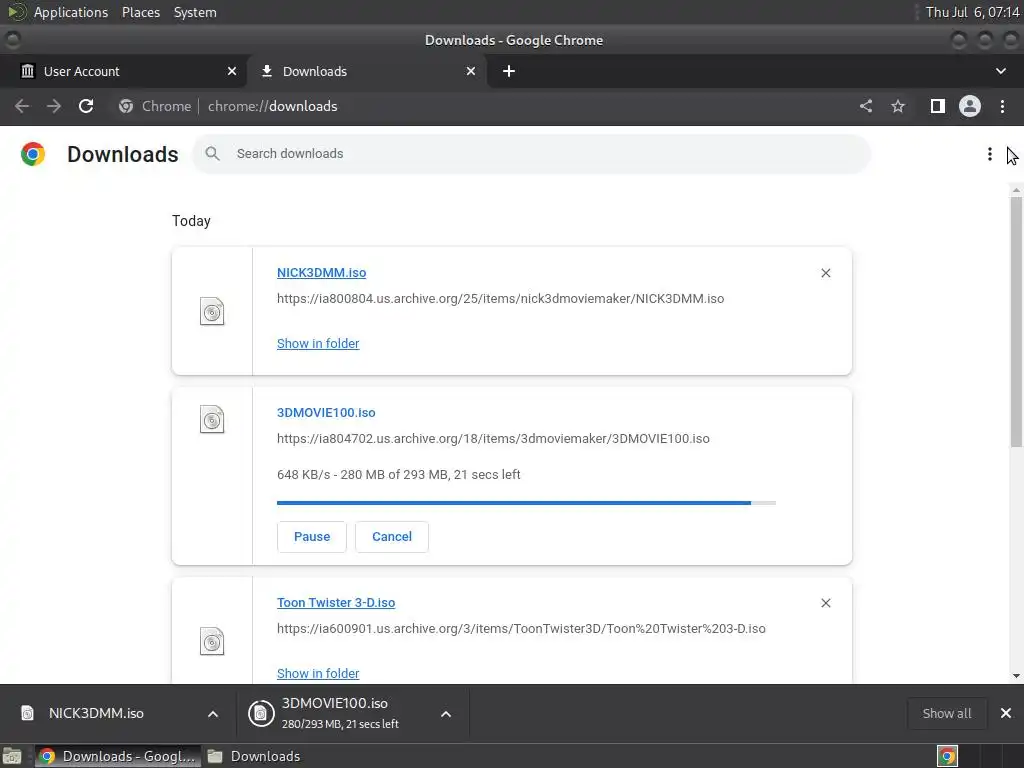Image resolution: width=1024 pixels, height=768 pixels.
Task: Click the Today date heading
Action: [x=191, y=221]
